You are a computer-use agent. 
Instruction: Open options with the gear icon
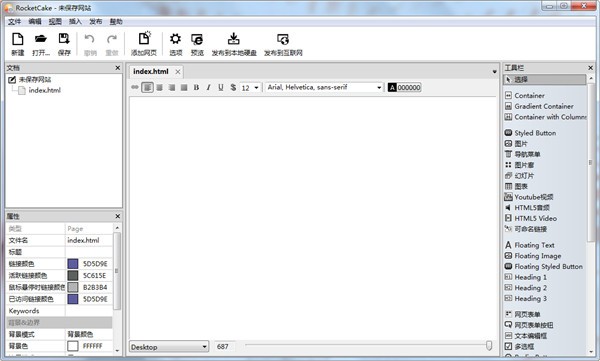[176, 44]
